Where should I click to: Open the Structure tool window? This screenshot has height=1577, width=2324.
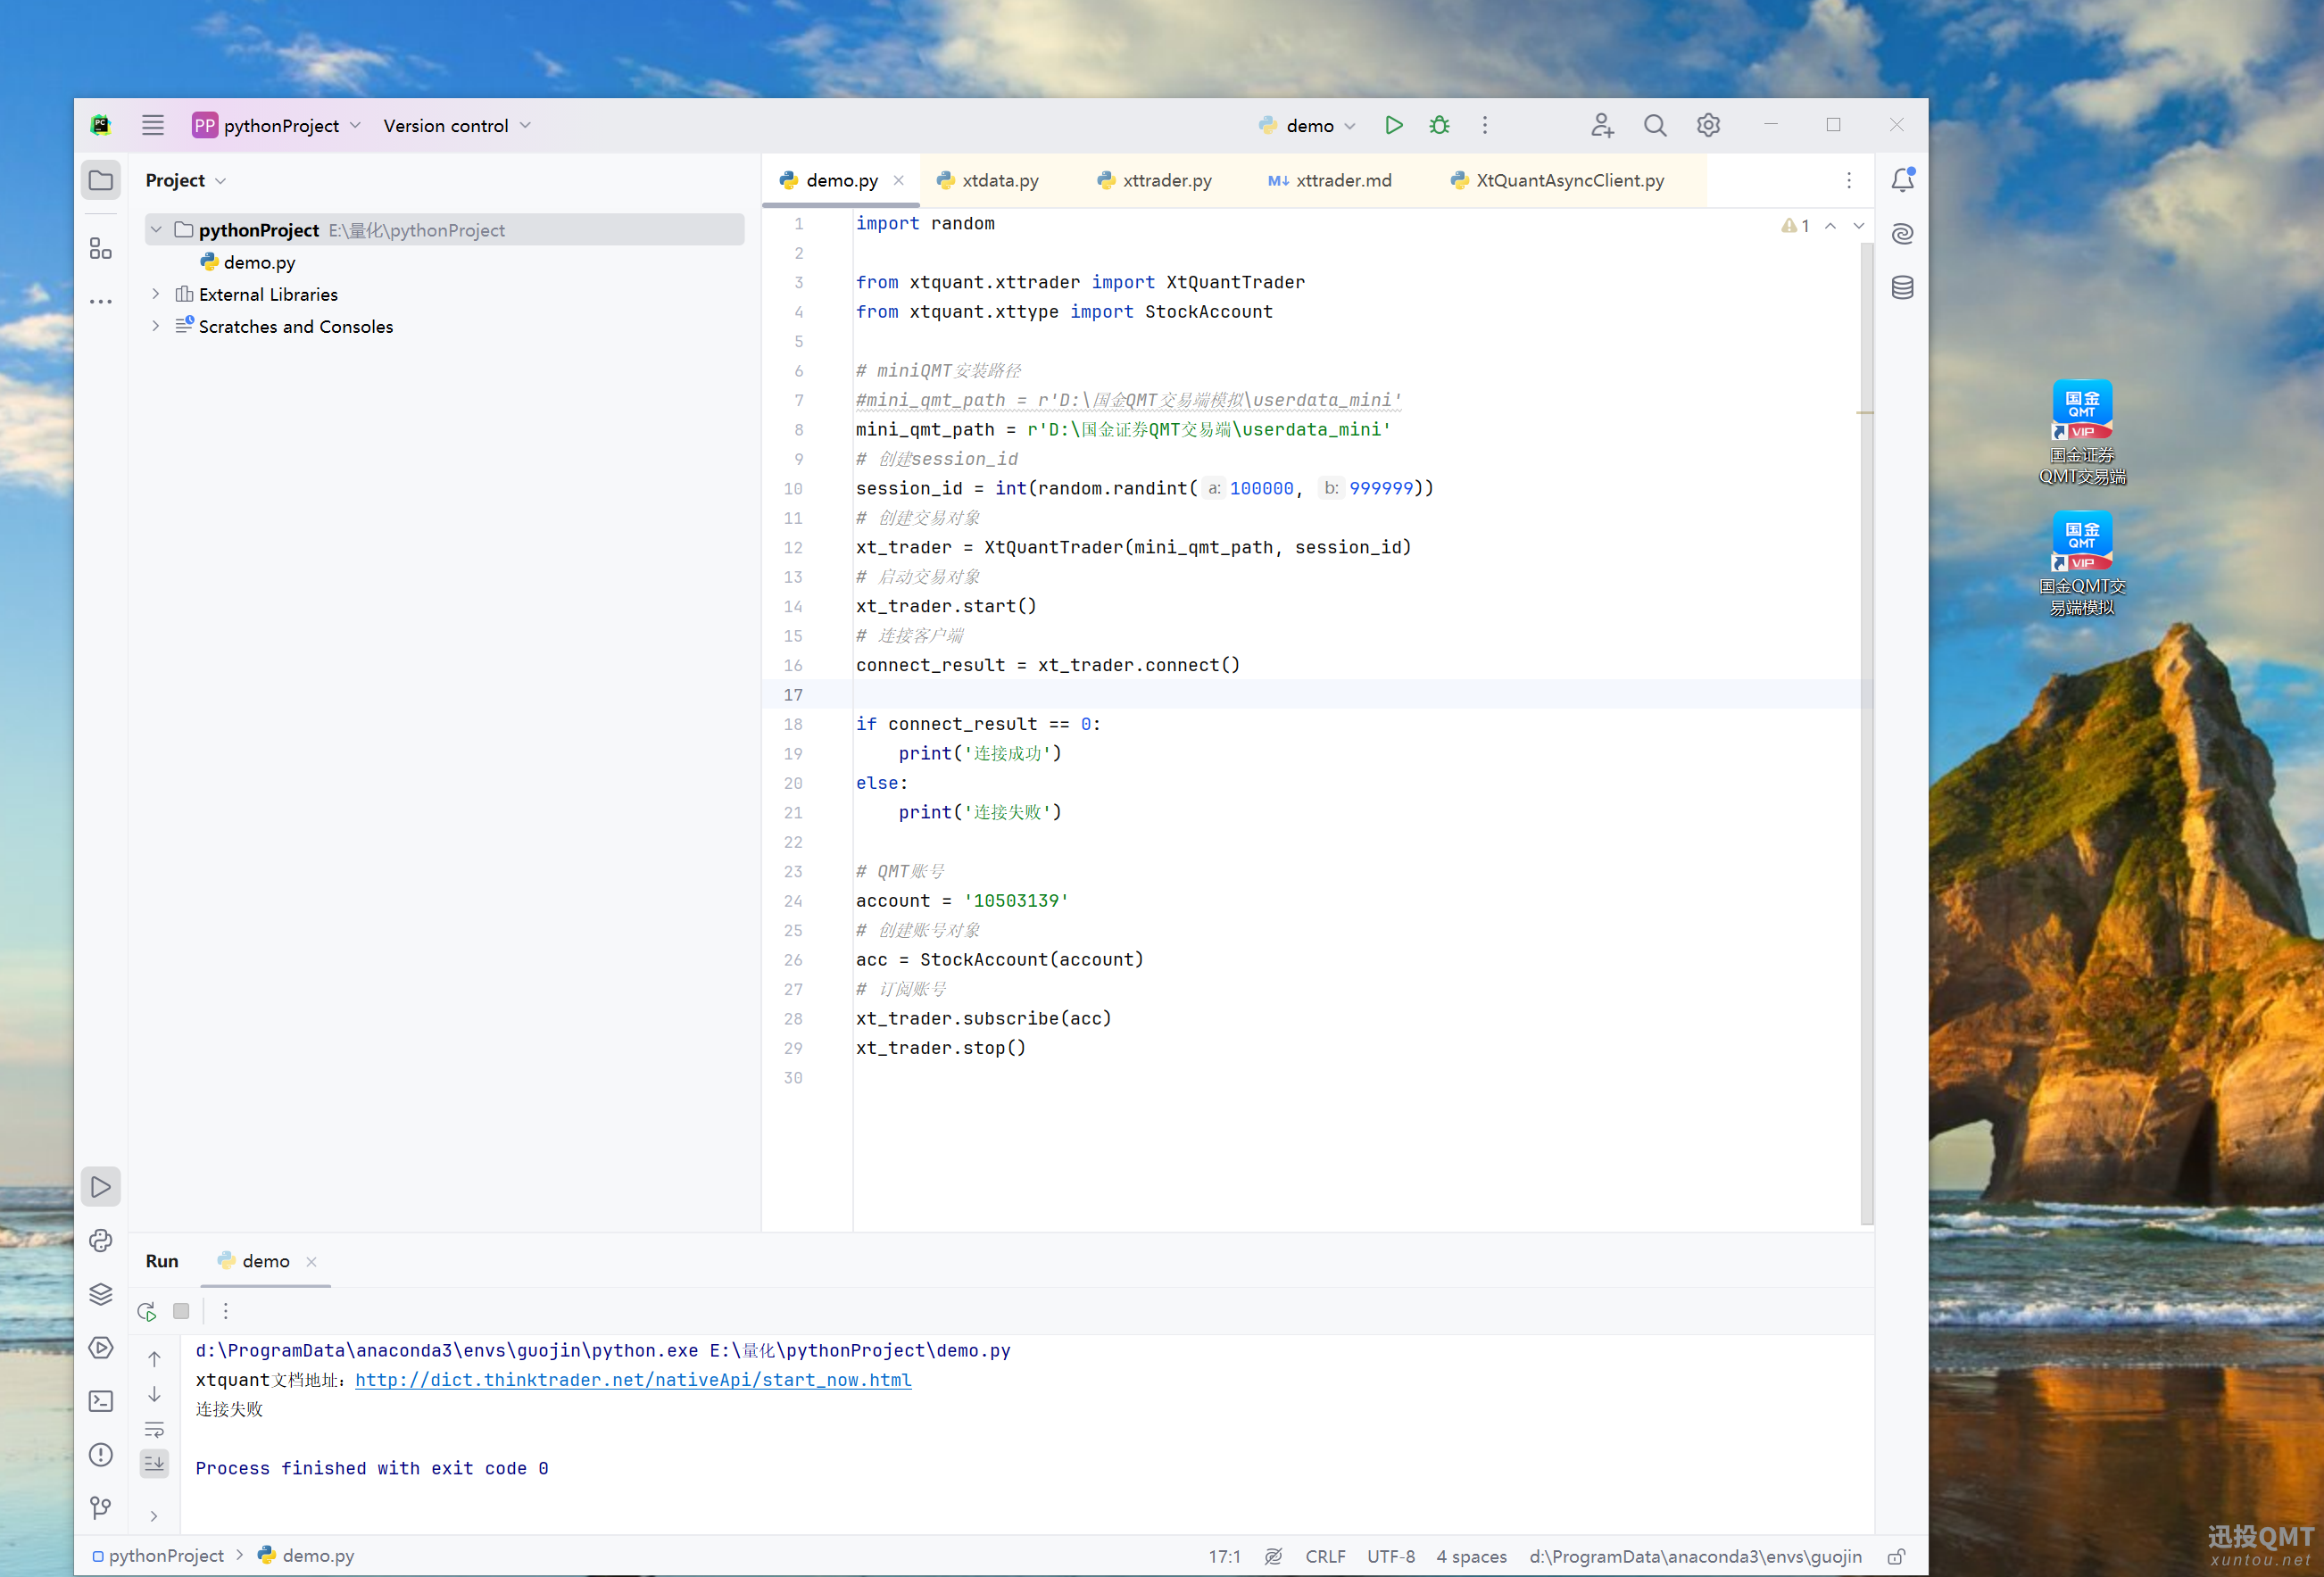point(101,248)
